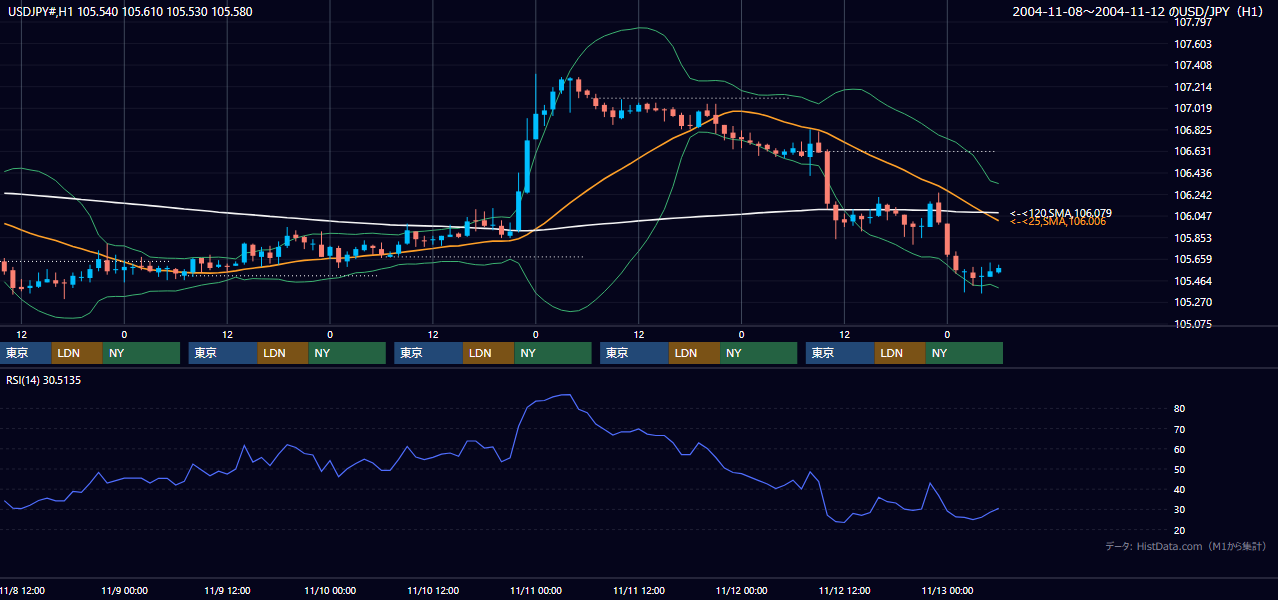
Task: Click price axis value 105.853
Action: (1193, 238)
